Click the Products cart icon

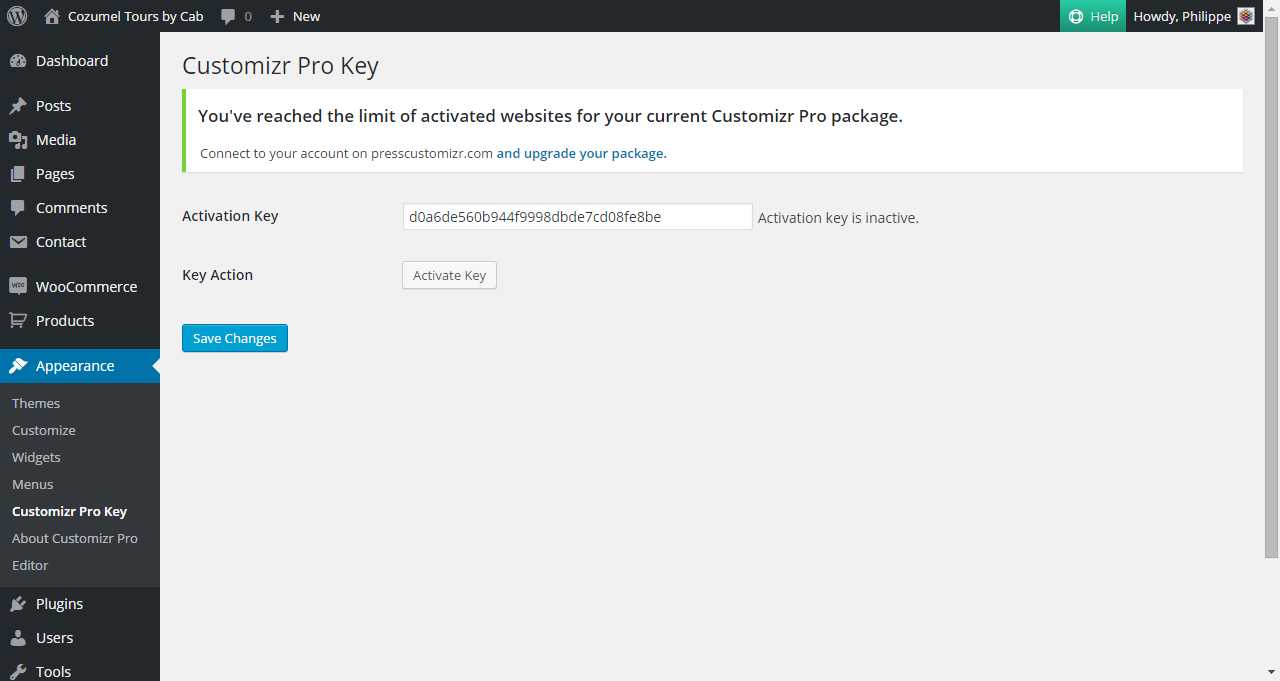[18, 321]
